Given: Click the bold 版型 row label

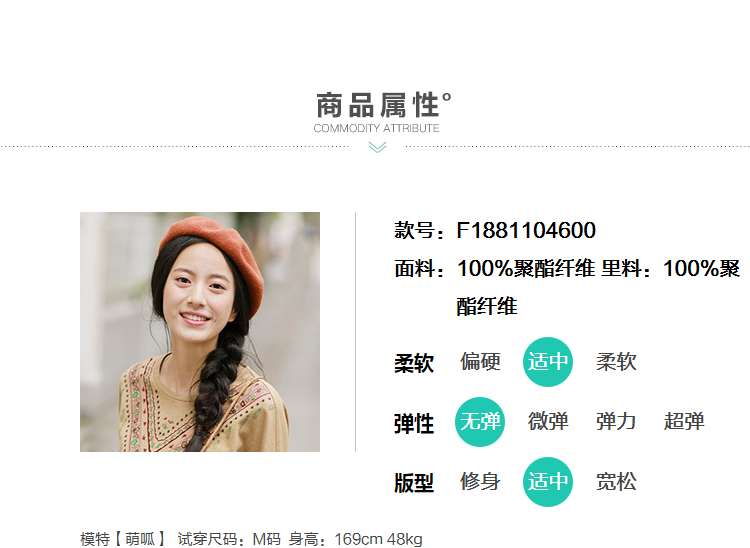Looking at the screenshot, I should [x=414, y=483].
